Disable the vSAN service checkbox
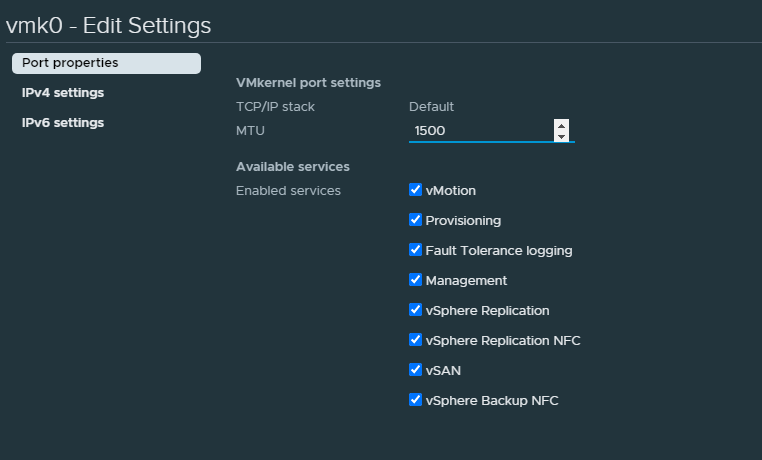This screenshot has width=762, height=460. pos(416,370)
